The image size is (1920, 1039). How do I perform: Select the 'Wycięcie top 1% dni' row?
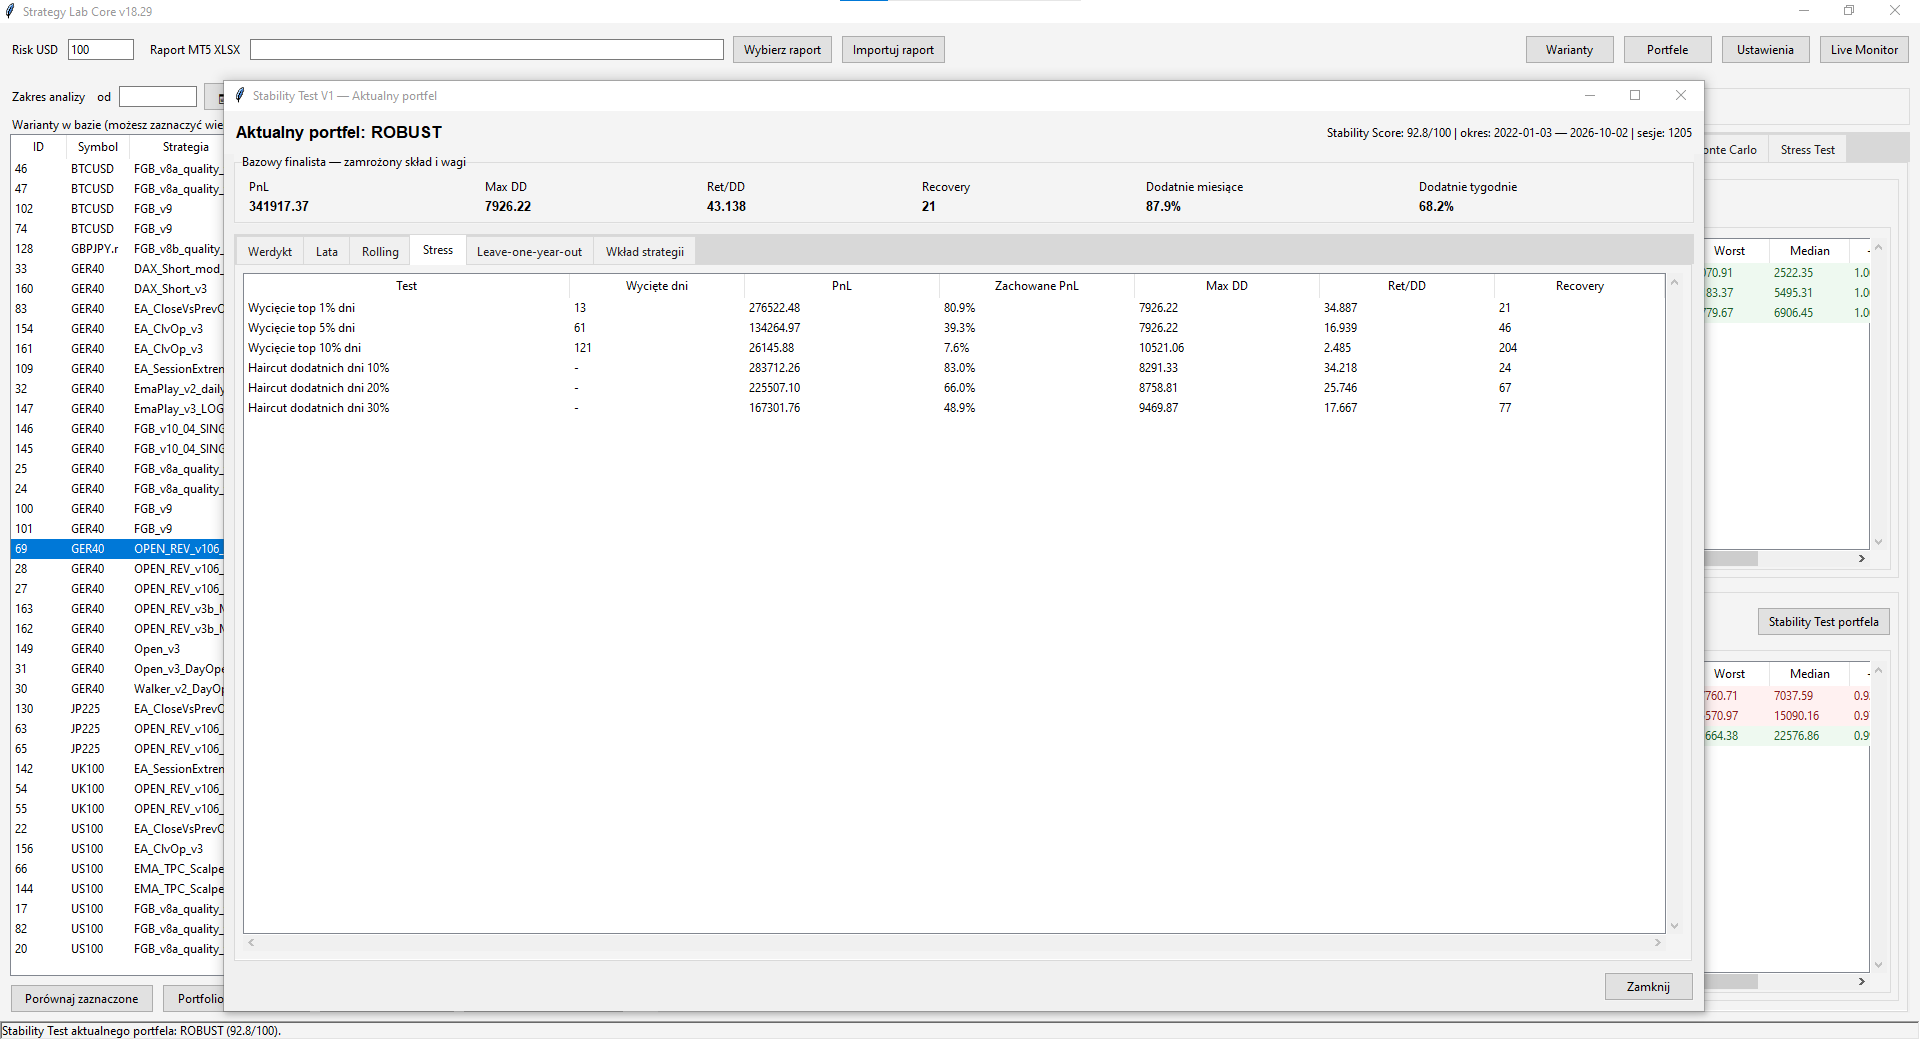(954, 308)
